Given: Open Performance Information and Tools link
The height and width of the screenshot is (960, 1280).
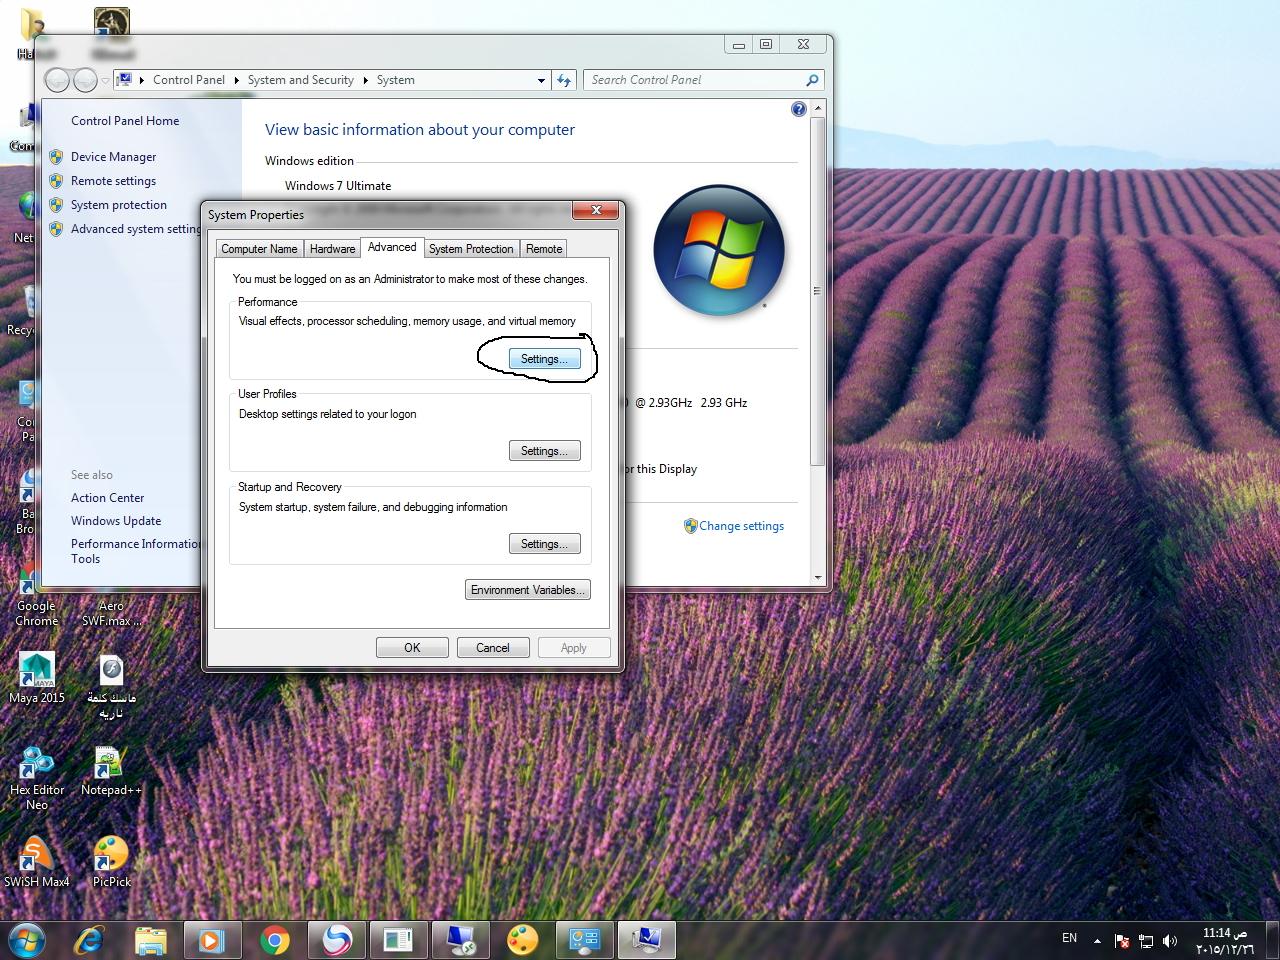Looking at the screenshot, I should tap(135, 551).
